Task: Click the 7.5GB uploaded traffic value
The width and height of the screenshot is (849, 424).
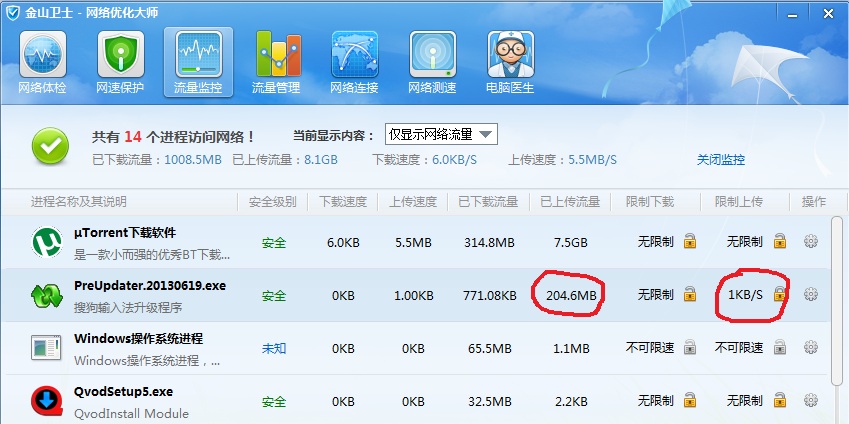Action: coord(571,242)
